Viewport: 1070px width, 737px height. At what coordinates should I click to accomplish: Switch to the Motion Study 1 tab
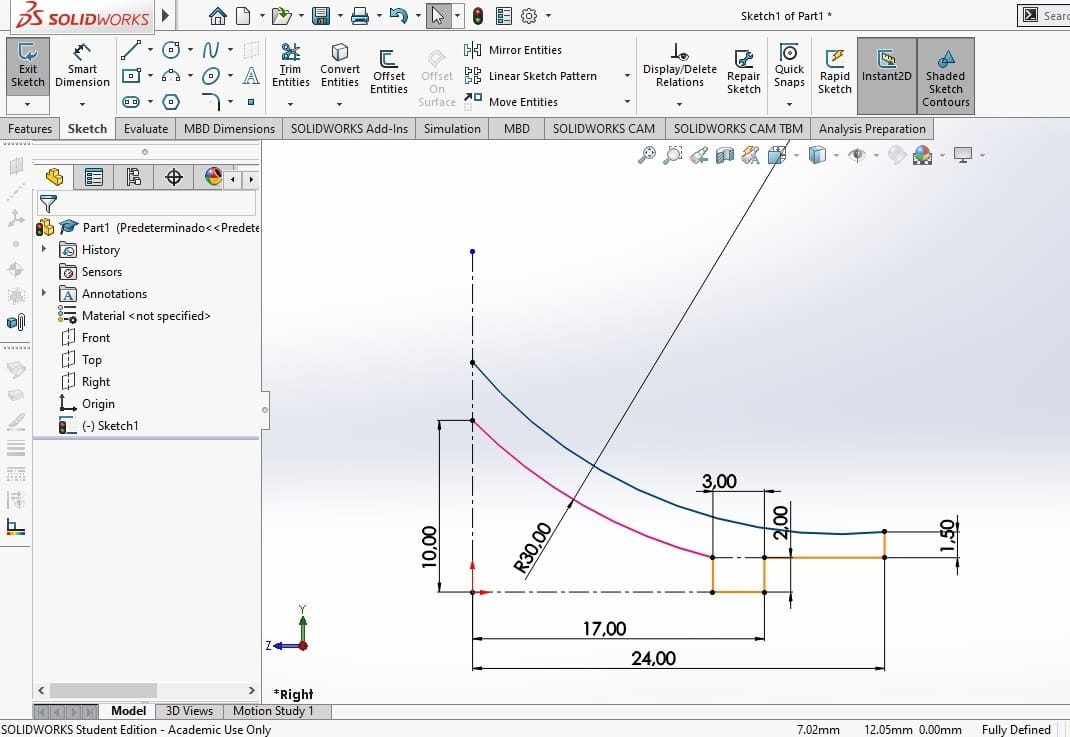(273, 710)
